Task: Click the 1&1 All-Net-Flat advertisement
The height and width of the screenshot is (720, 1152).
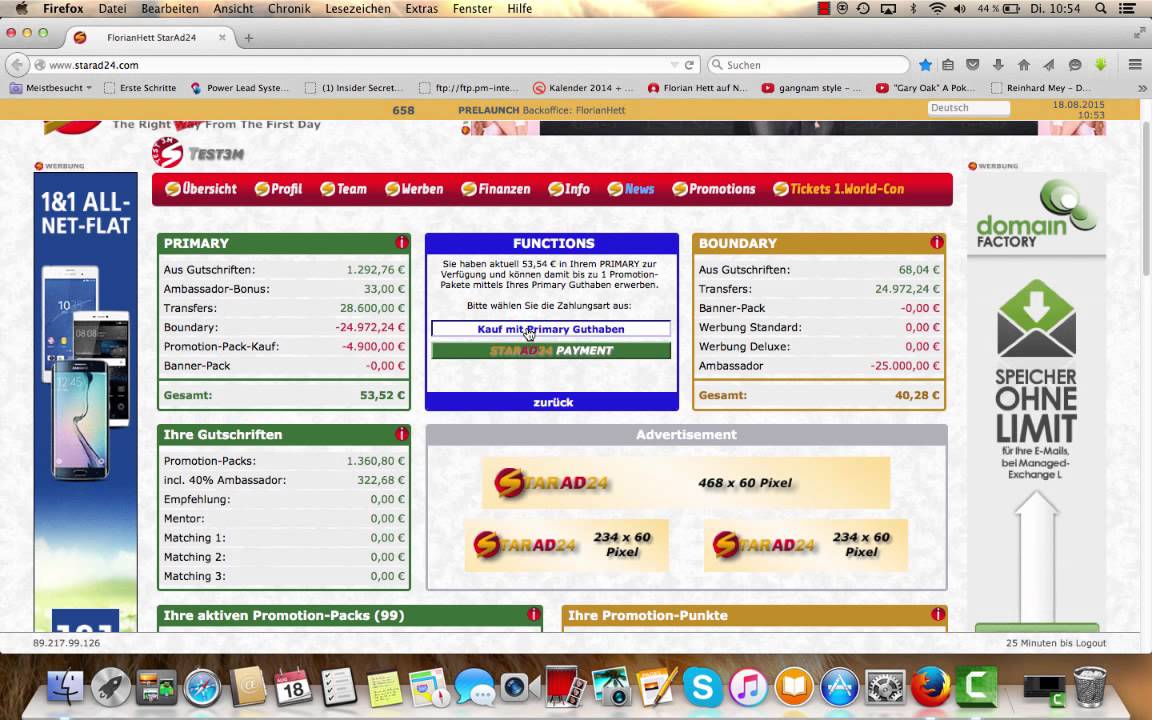Action: 85,401
